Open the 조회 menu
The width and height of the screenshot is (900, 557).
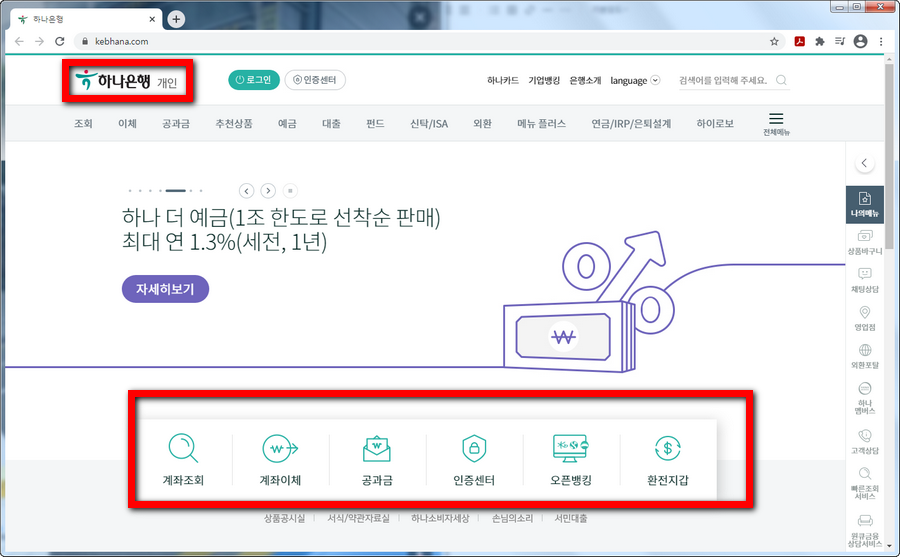pyautogui.click(x=83, y=123)
